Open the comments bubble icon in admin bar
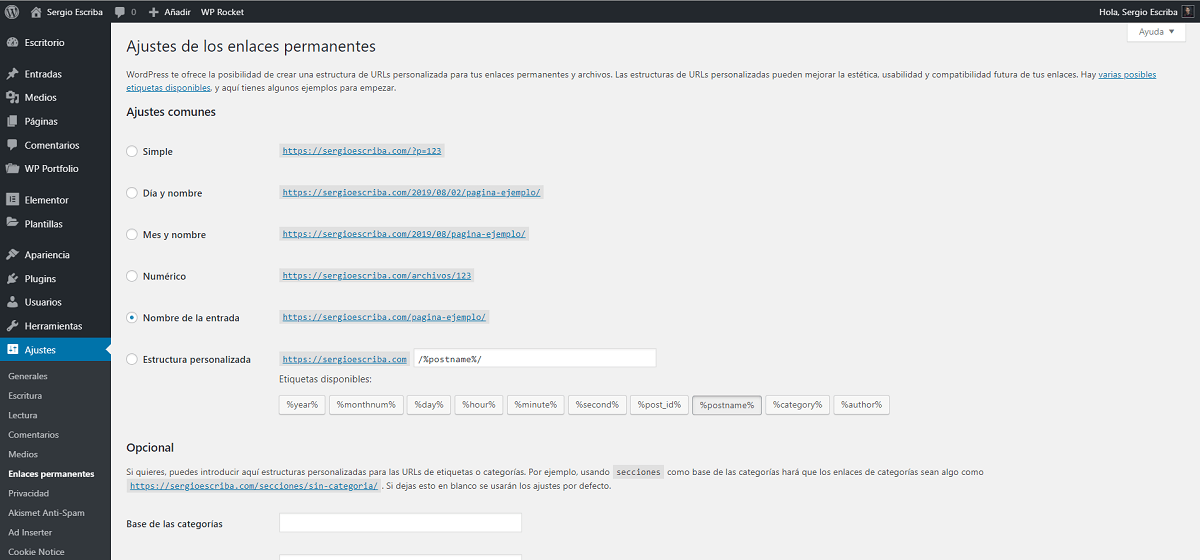 [x=120, y=12]
